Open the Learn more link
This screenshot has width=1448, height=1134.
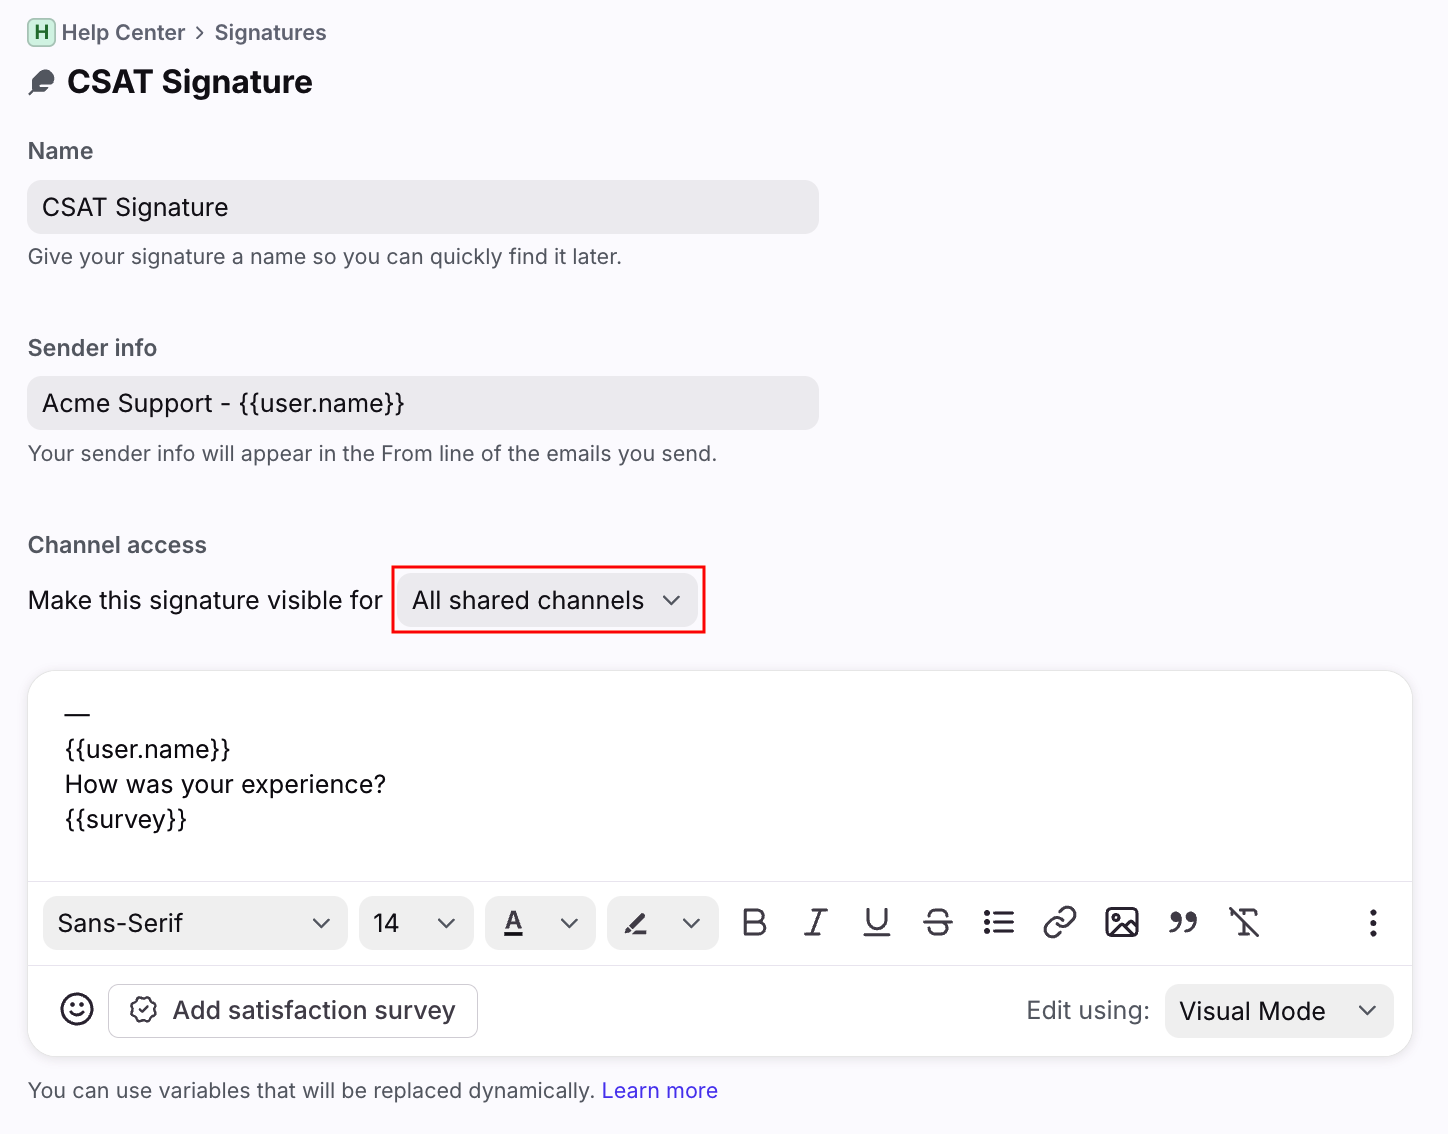point(659,1090)
